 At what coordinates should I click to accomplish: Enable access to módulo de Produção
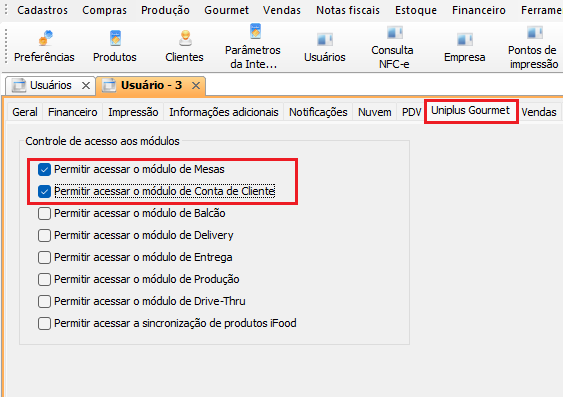pos(45,279)
